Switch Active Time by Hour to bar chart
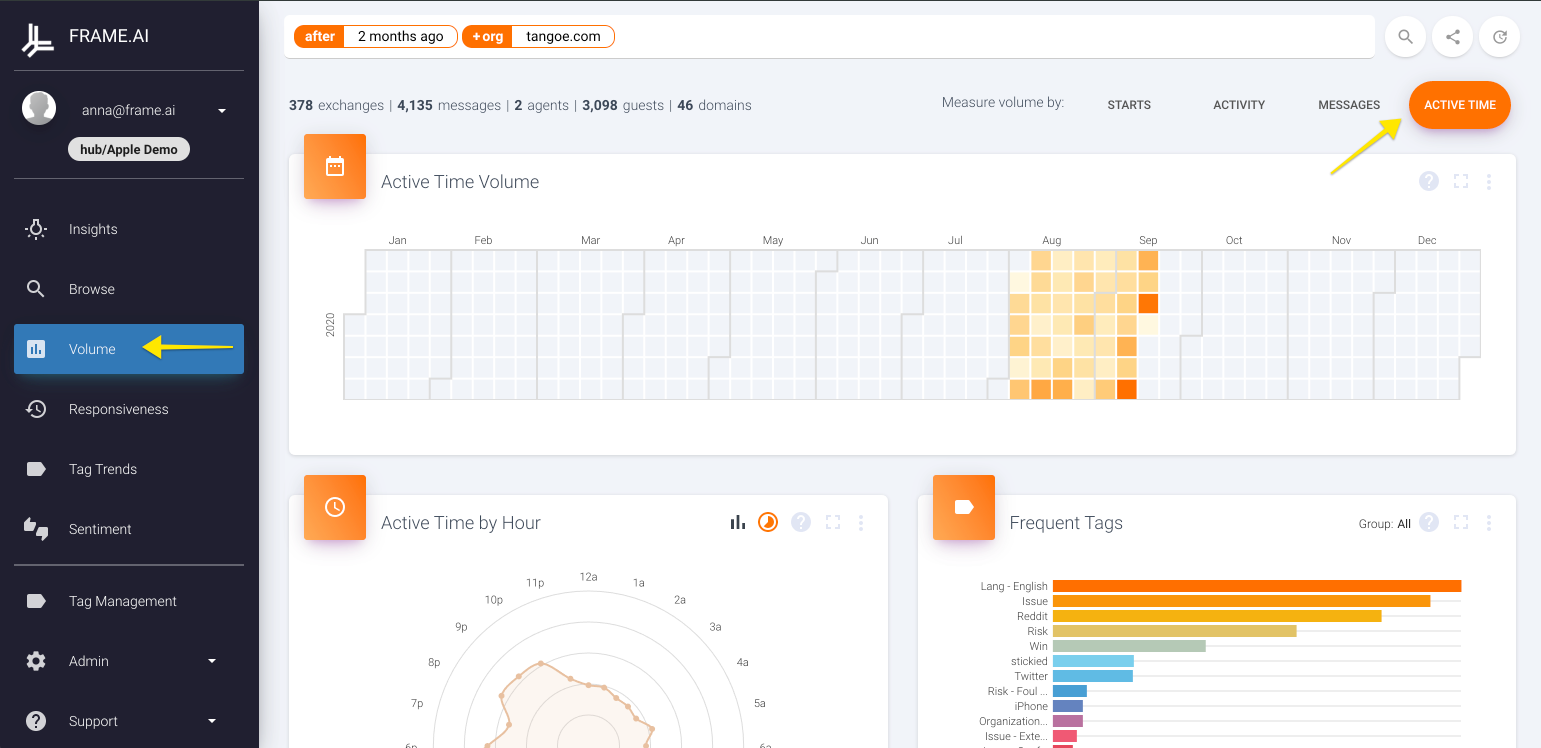The height and width of the screenshot is (748, 1541). pos(738,522)
